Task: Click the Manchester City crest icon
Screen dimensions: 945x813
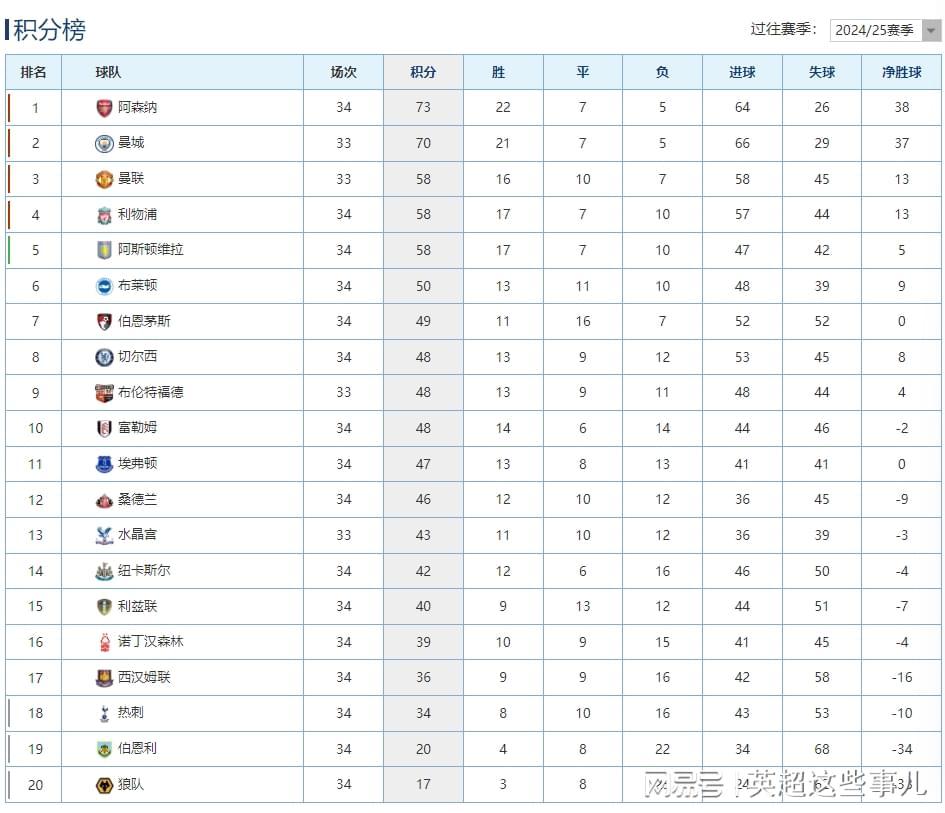Action: click(x=104, y=143)
